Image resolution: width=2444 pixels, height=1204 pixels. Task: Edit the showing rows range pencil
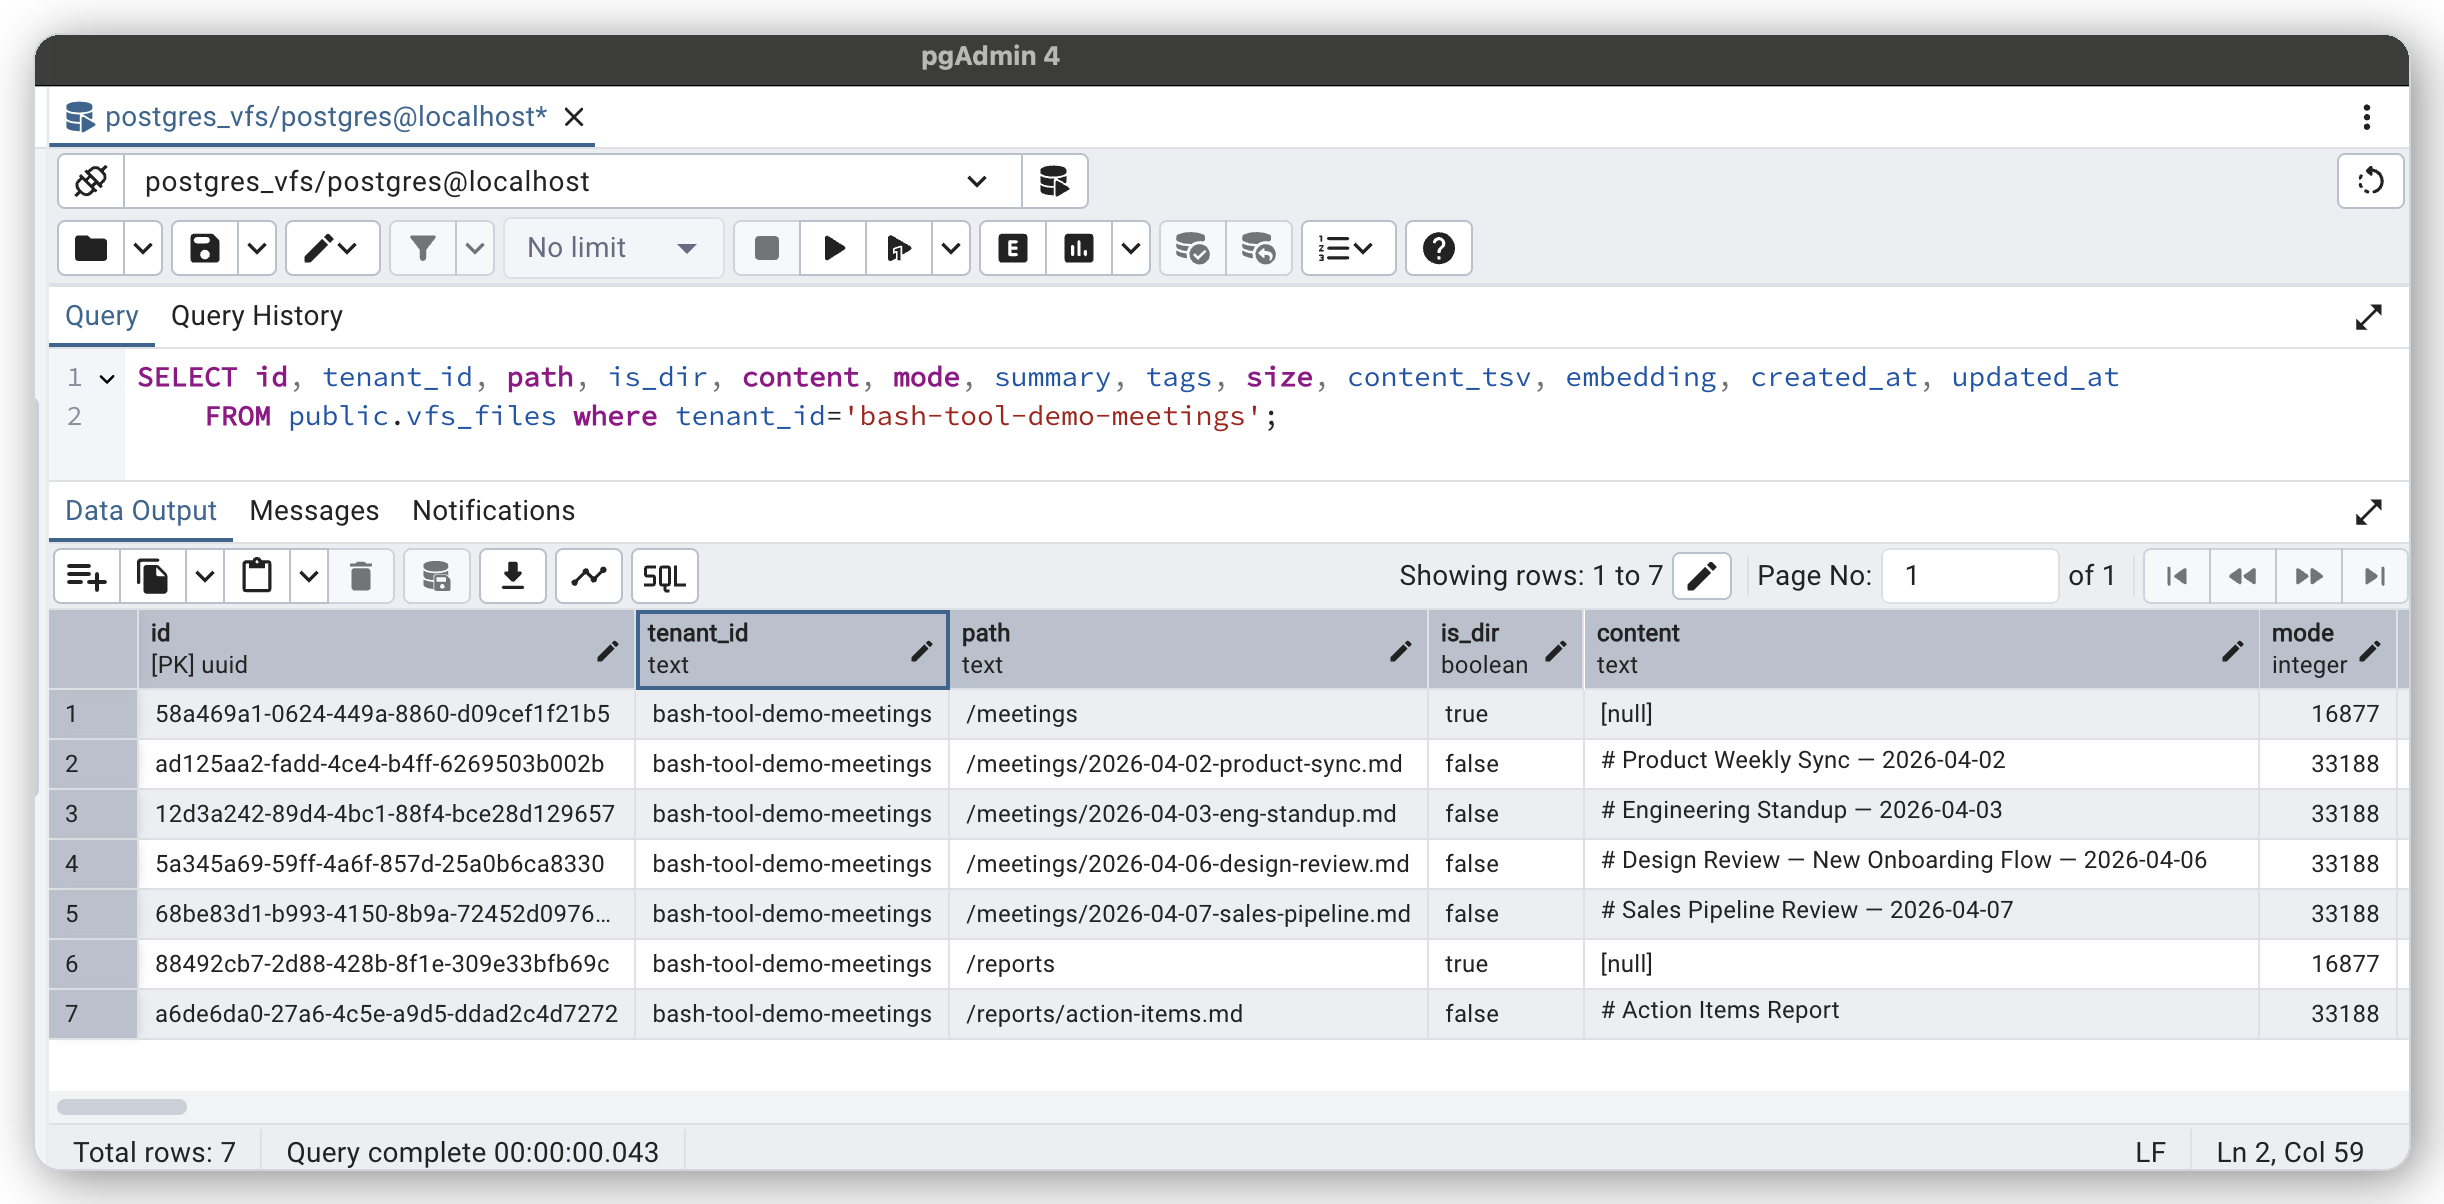tap(1702, 576)
